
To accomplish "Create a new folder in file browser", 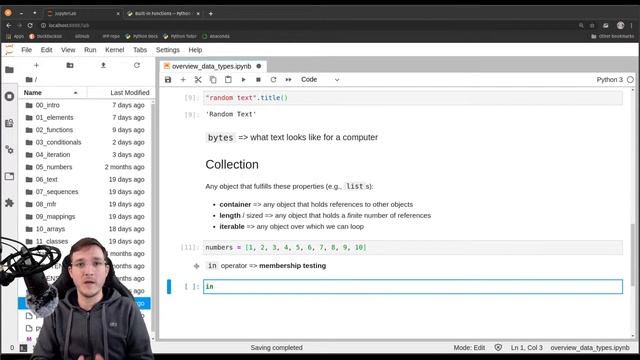I will click(x=70, y=65).
